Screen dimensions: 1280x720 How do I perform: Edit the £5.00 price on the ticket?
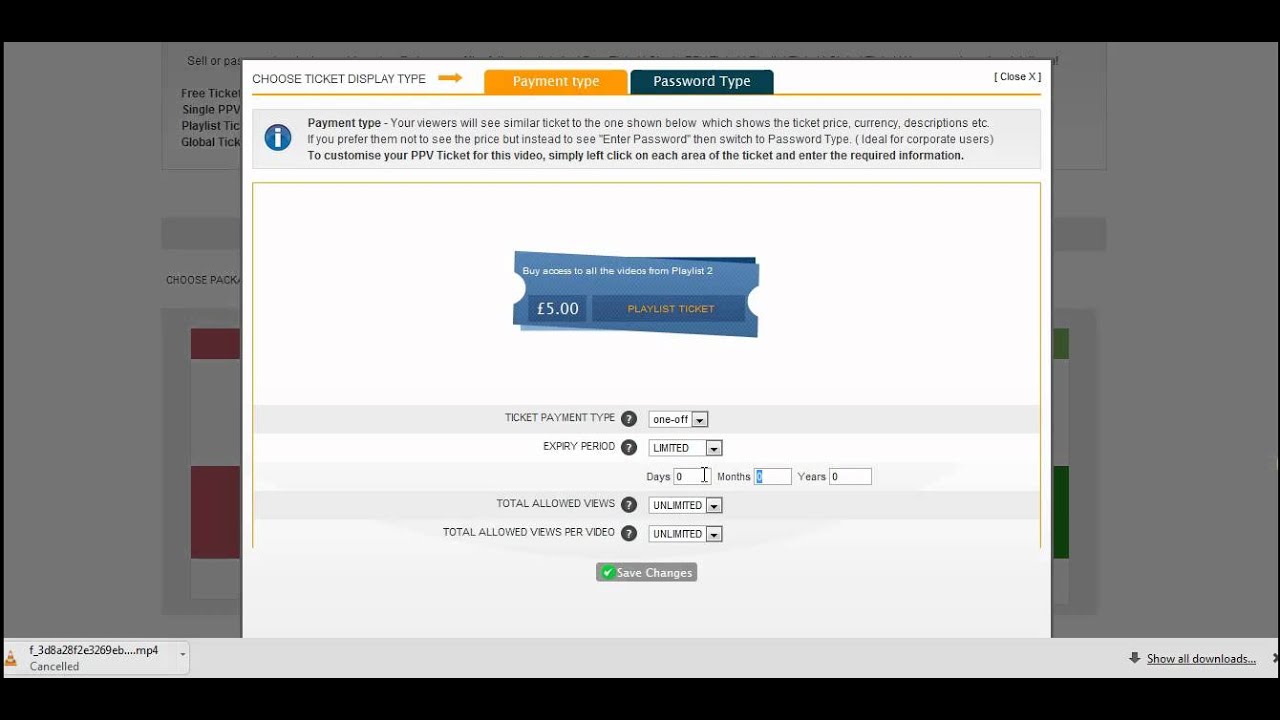[557, 309]
